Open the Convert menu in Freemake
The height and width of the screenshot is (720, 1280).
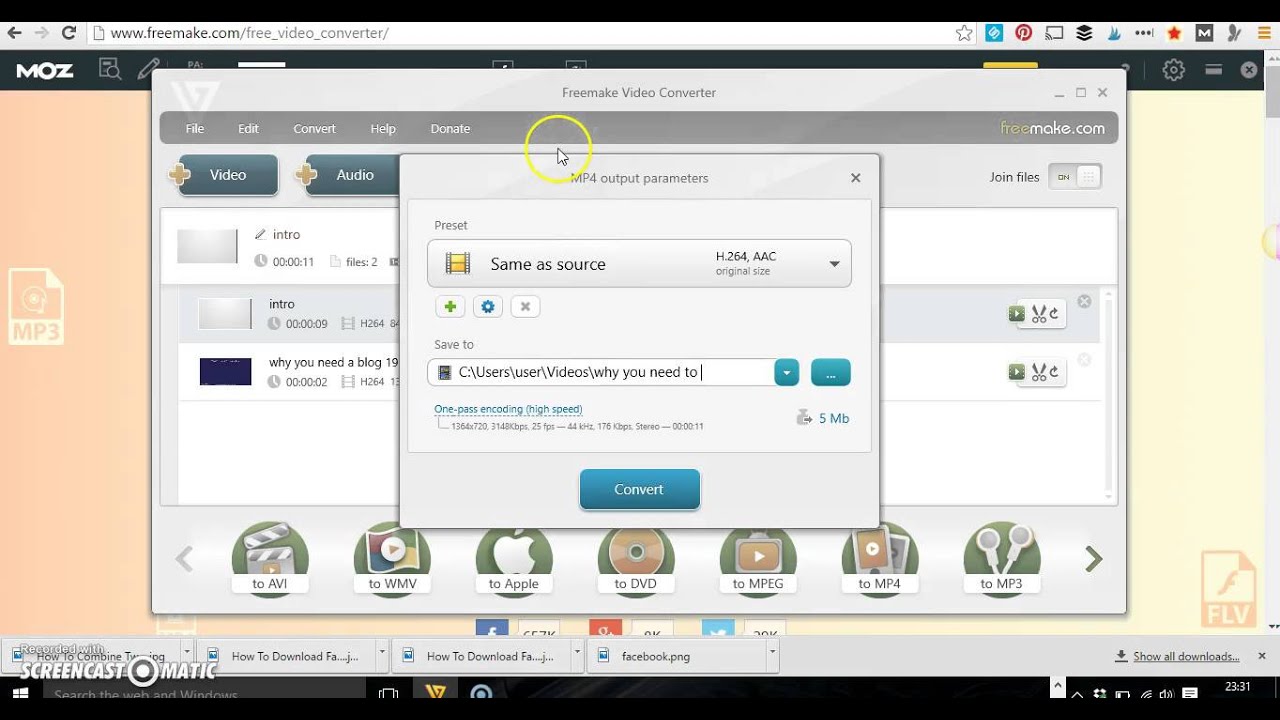[314, 128]
